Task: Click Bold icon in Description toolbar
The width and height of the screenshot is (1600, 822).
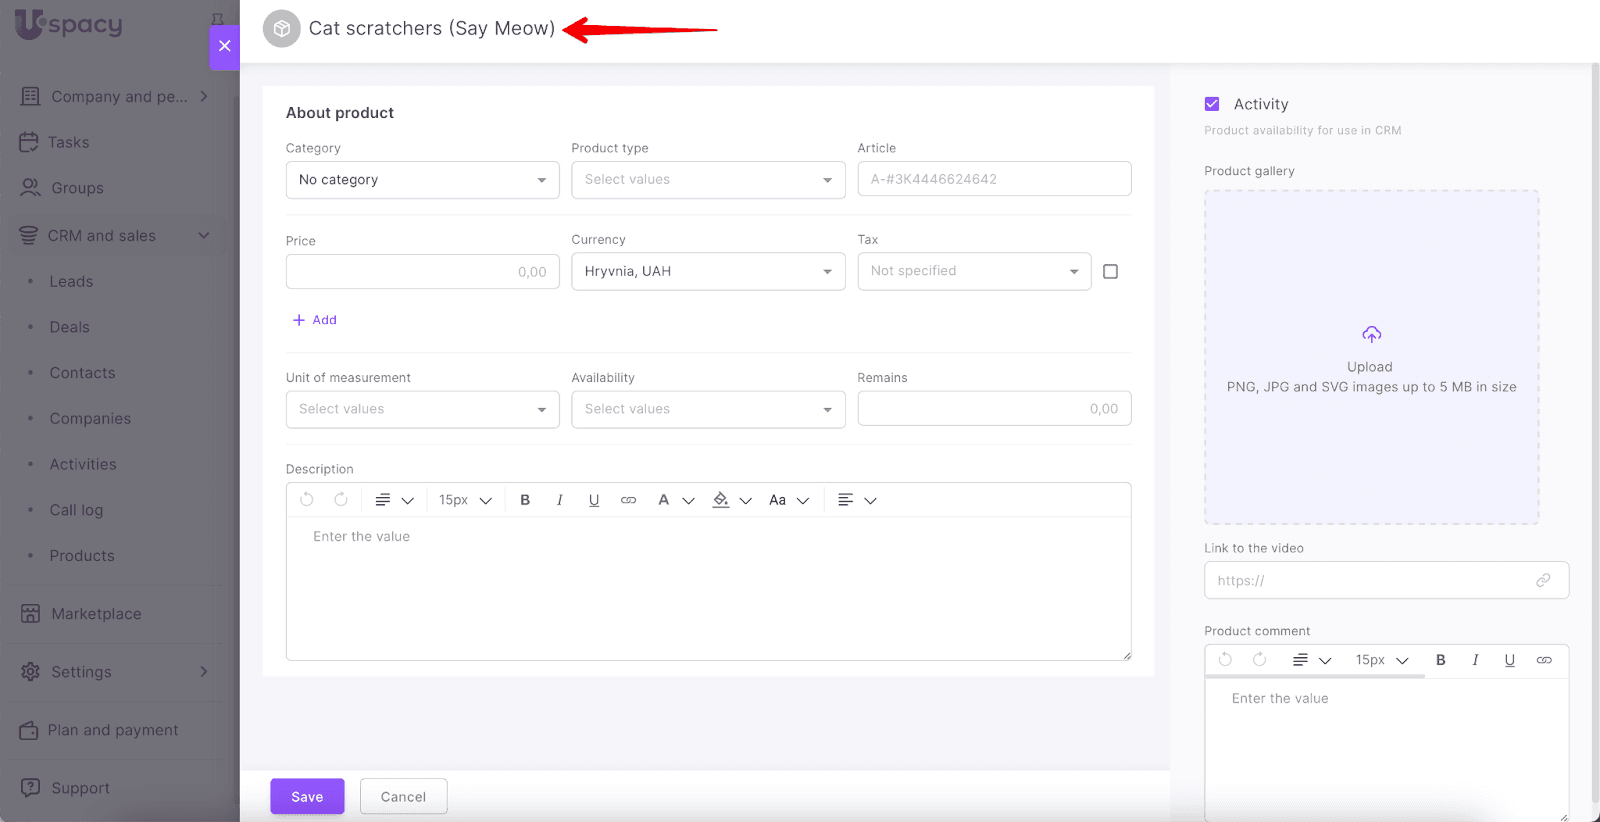Action: pyautogui.click(x=525, y=500)
